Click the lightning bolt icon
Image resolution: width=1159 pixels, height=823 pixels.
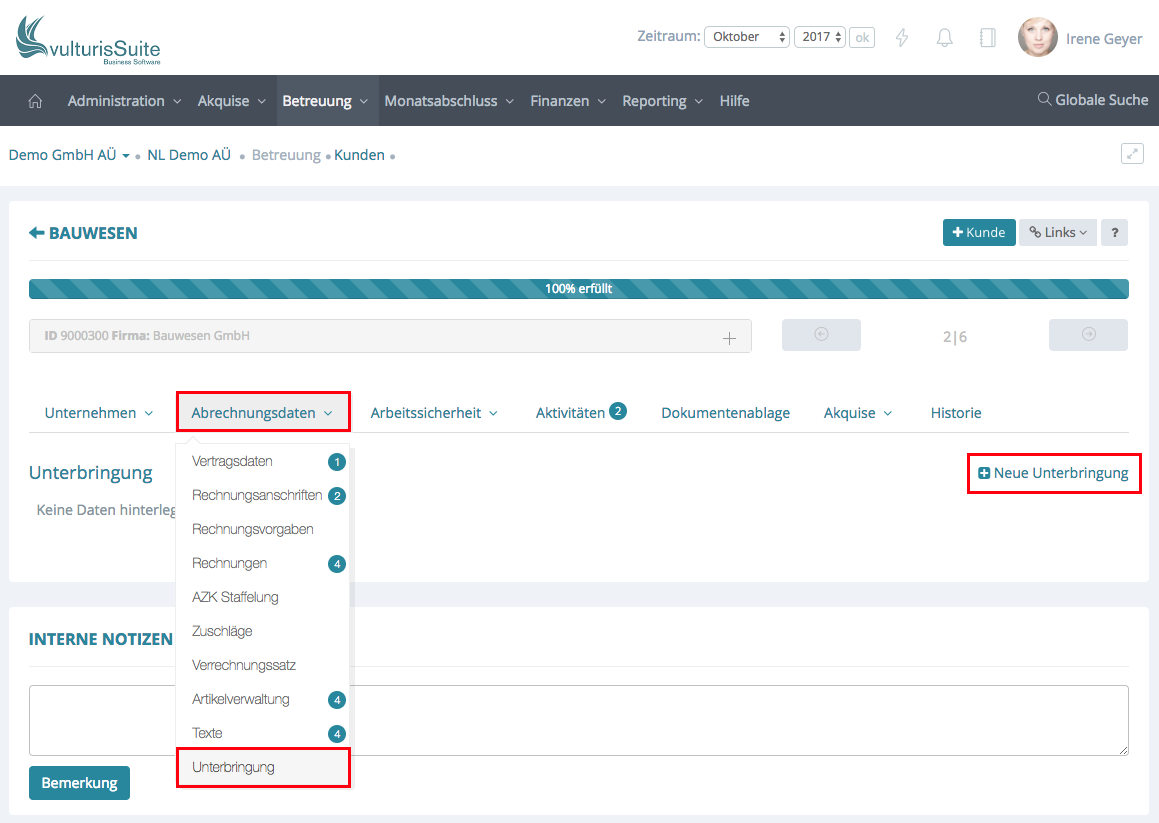click(902, 38)
